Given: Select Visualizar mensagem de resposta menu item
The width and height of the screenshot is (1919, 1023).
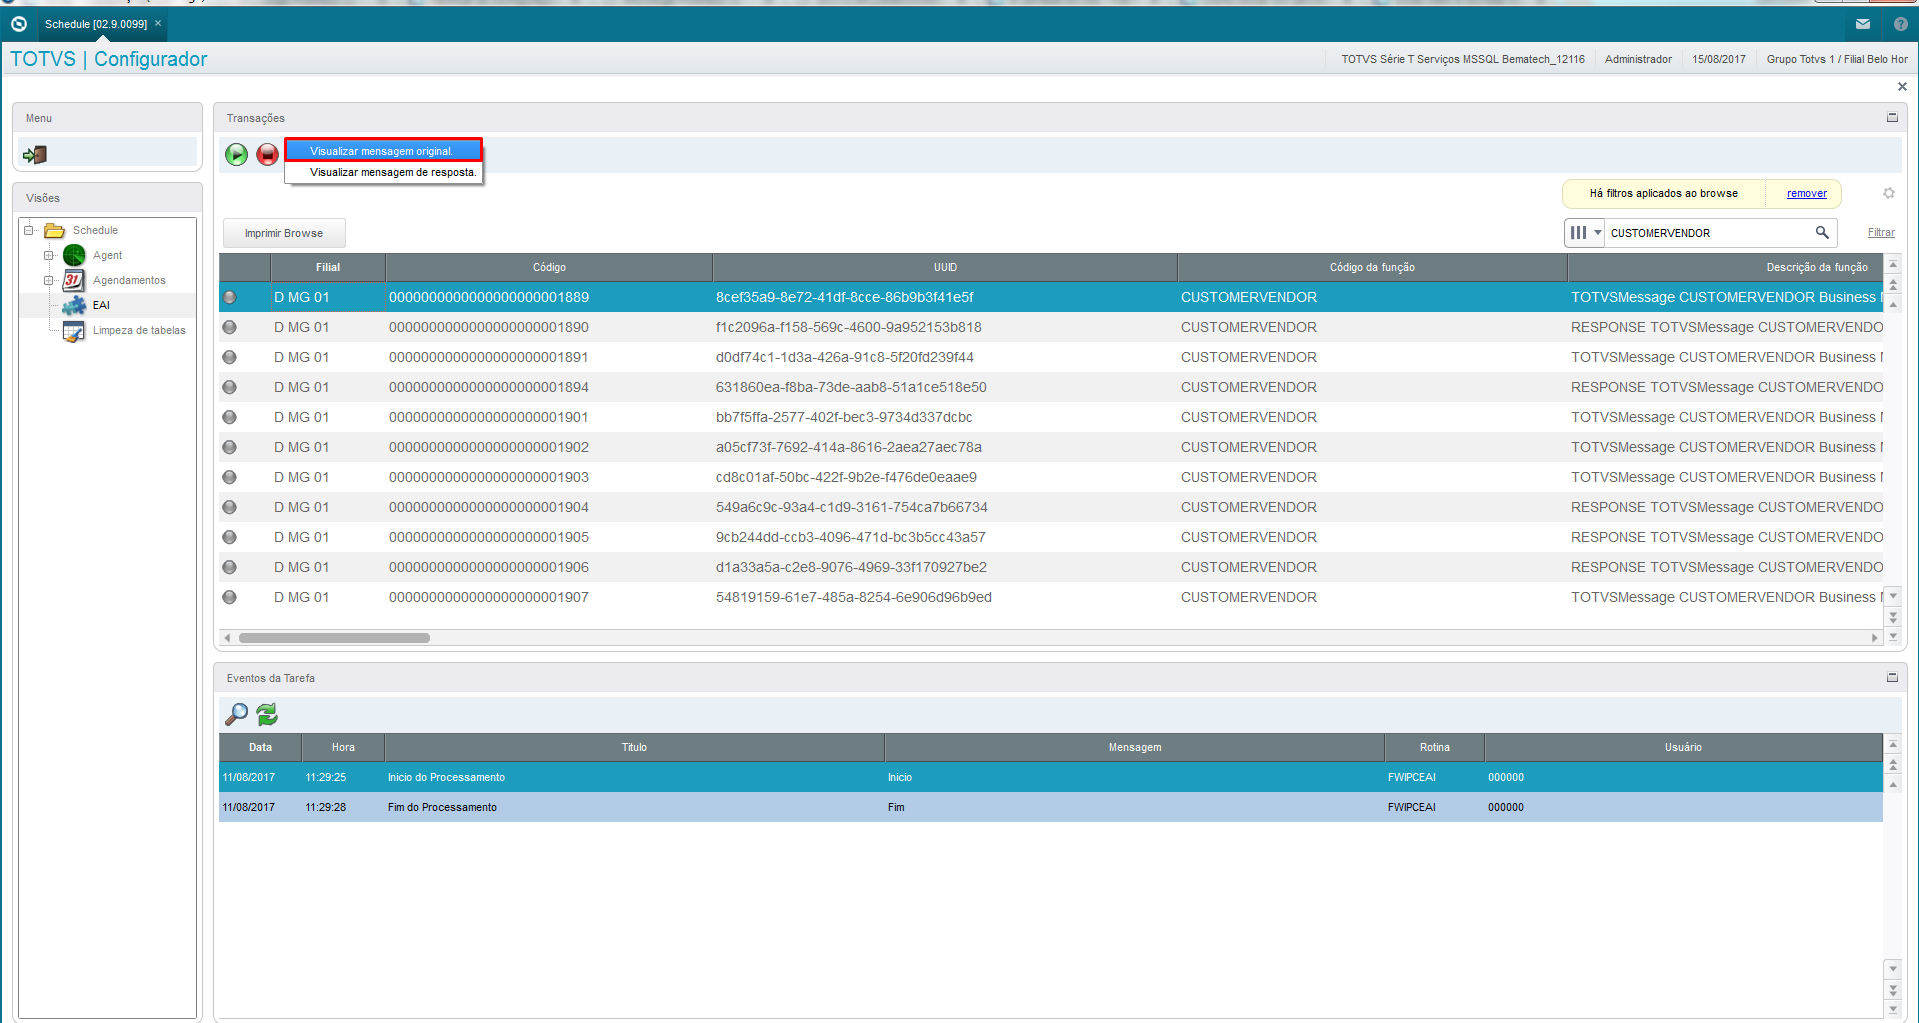Looking at the screenshot, I should [x=383, y=172].
